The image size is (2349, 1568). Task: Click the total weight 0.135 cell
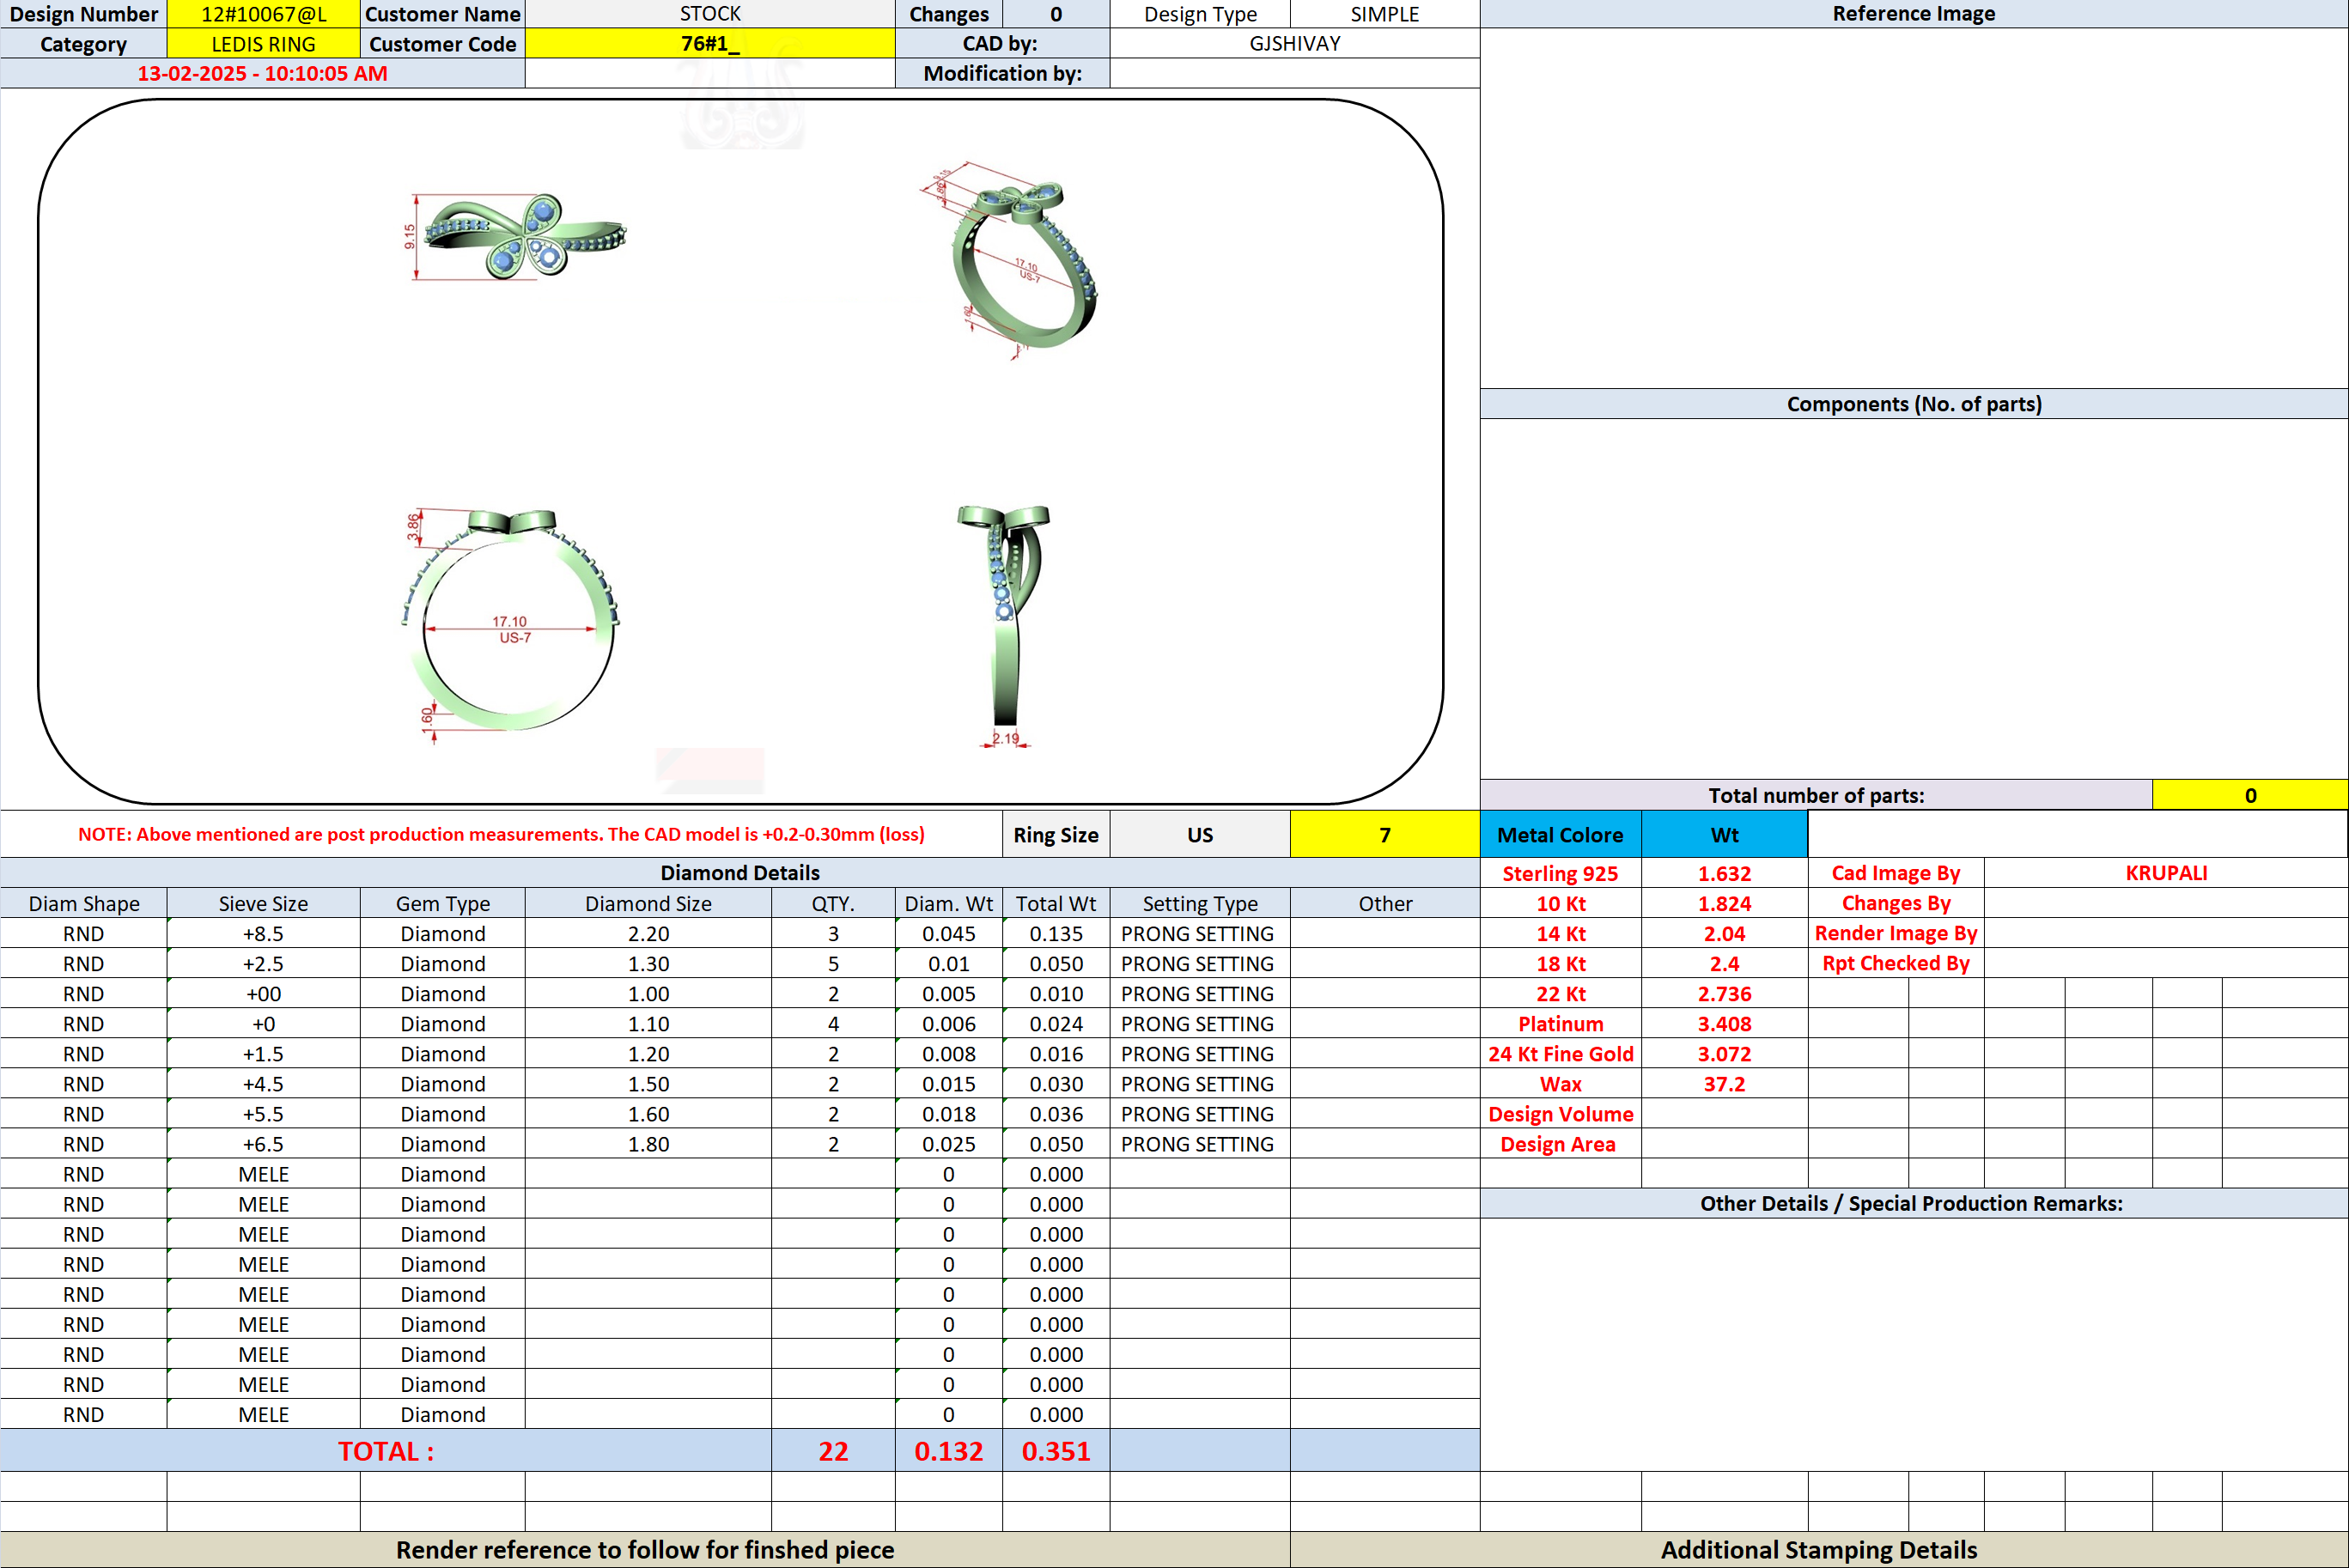click(1056, 933)
